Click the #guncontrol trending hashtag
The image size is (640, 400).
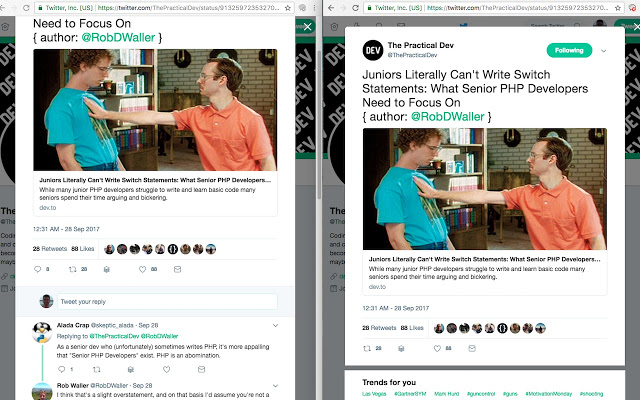pos(481,394)
